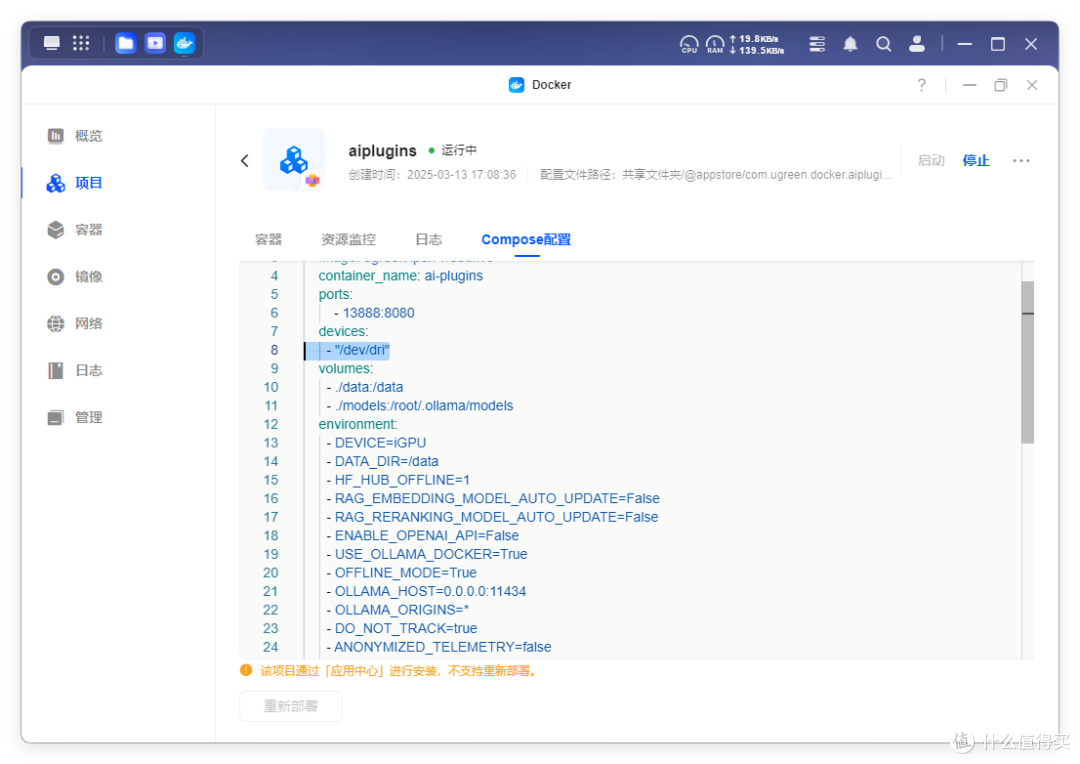1080x764 pixels.
Task: Switch to the 日志 tab
Action: pos(428,239)
